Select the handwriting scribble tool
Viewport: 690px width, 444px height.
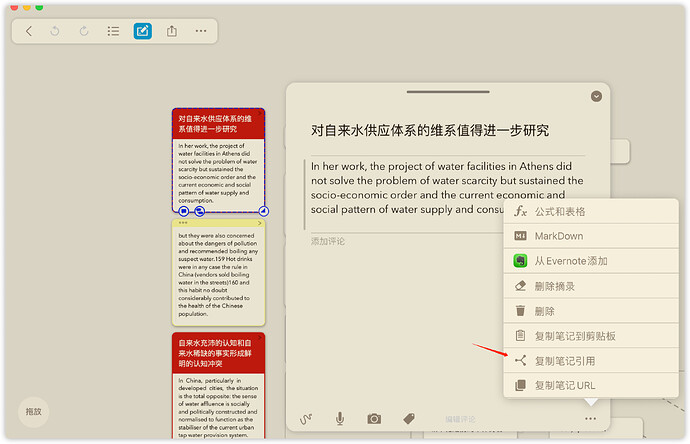click(x=306, y=418)
